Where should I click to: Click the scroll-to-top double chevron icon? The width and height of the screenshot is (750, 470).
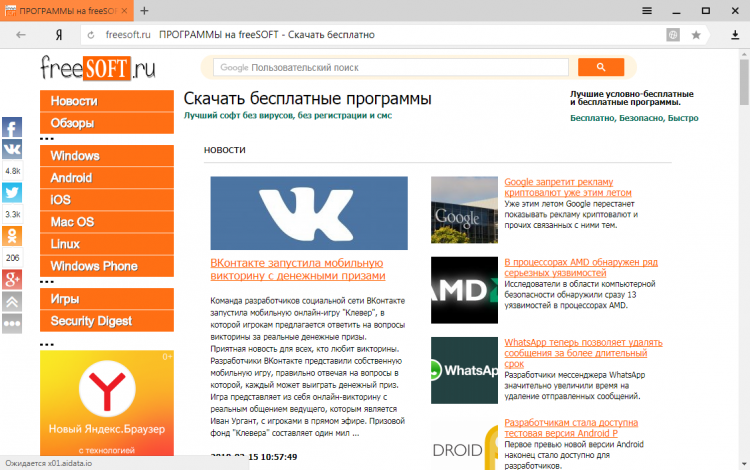tap(12, 302)
